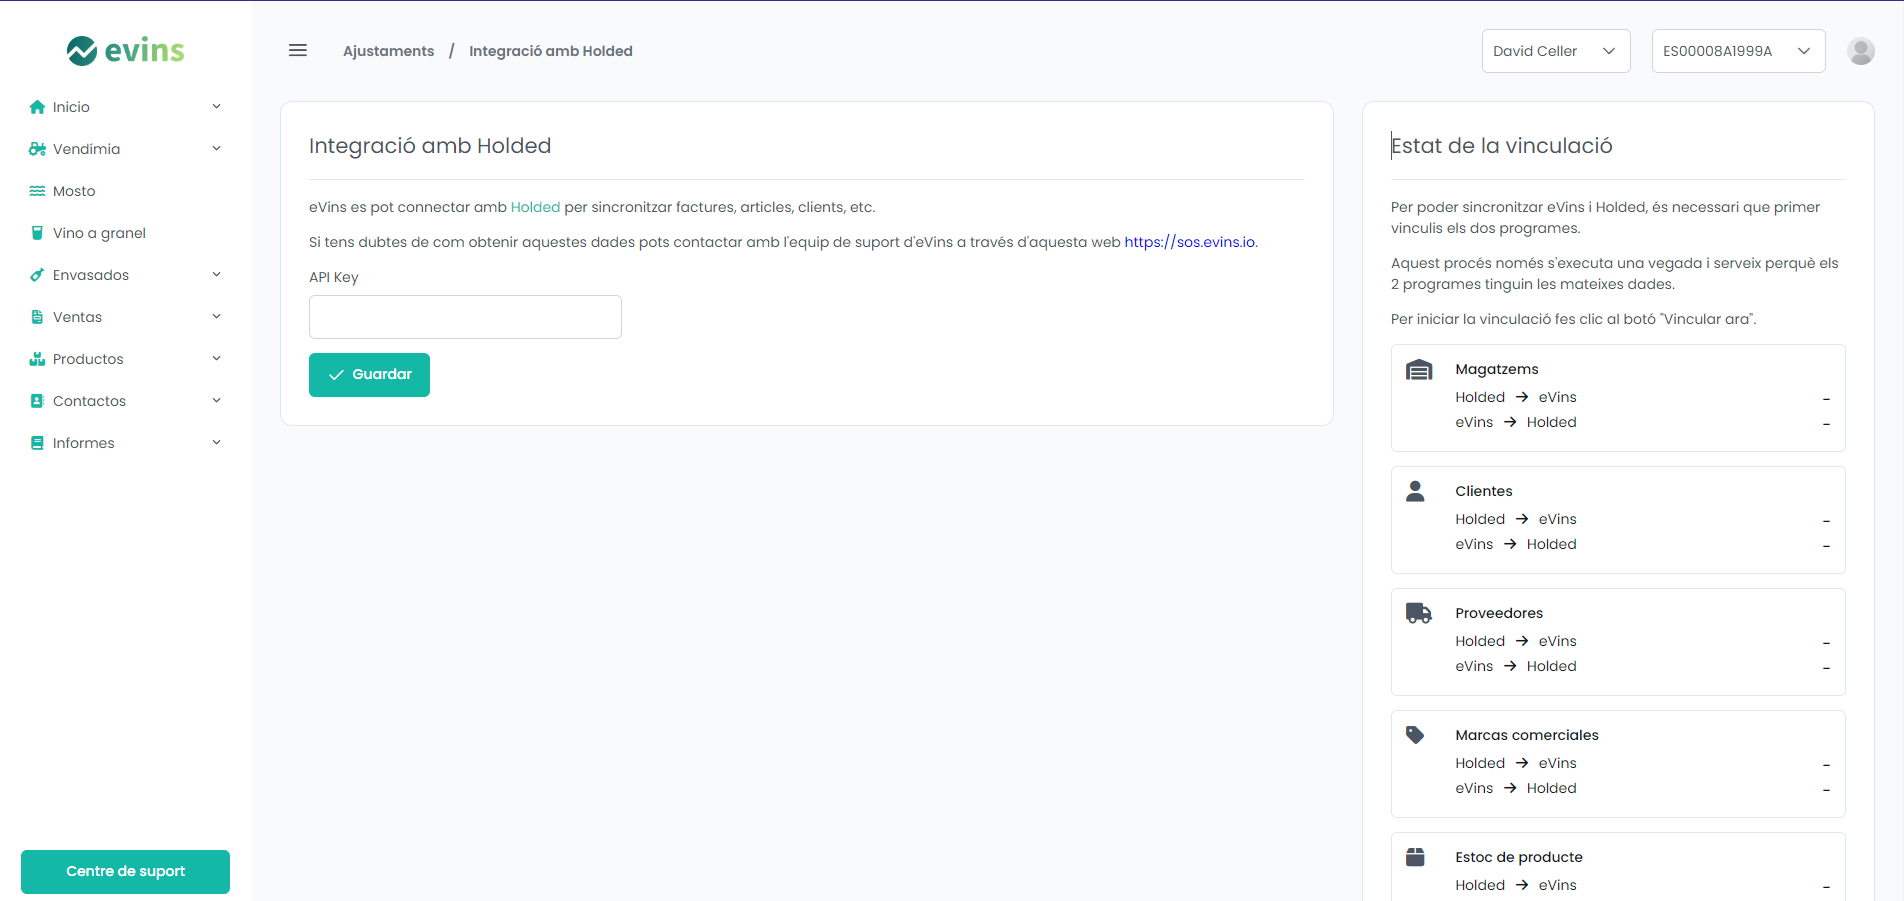The height and width of the screenshot is (901, 1904).
Task: Click the evins logo
Action: tap(126, 50)
